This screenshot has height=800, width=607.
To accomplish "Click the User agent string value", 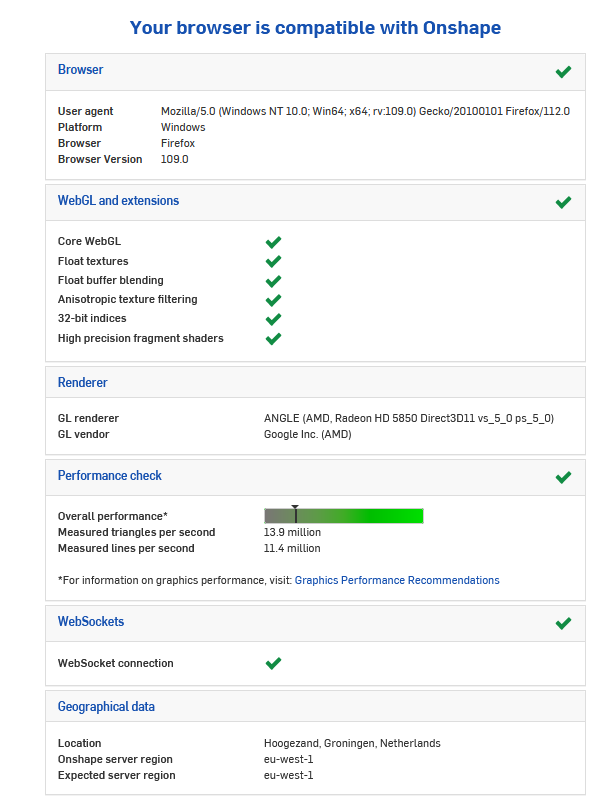I will 365,111.
